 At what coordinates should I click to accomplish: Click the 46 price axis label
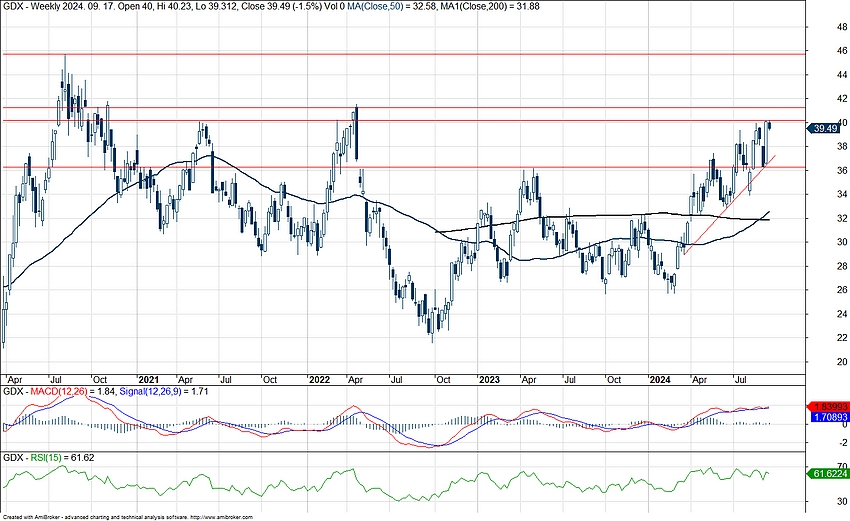pos(842,50)
